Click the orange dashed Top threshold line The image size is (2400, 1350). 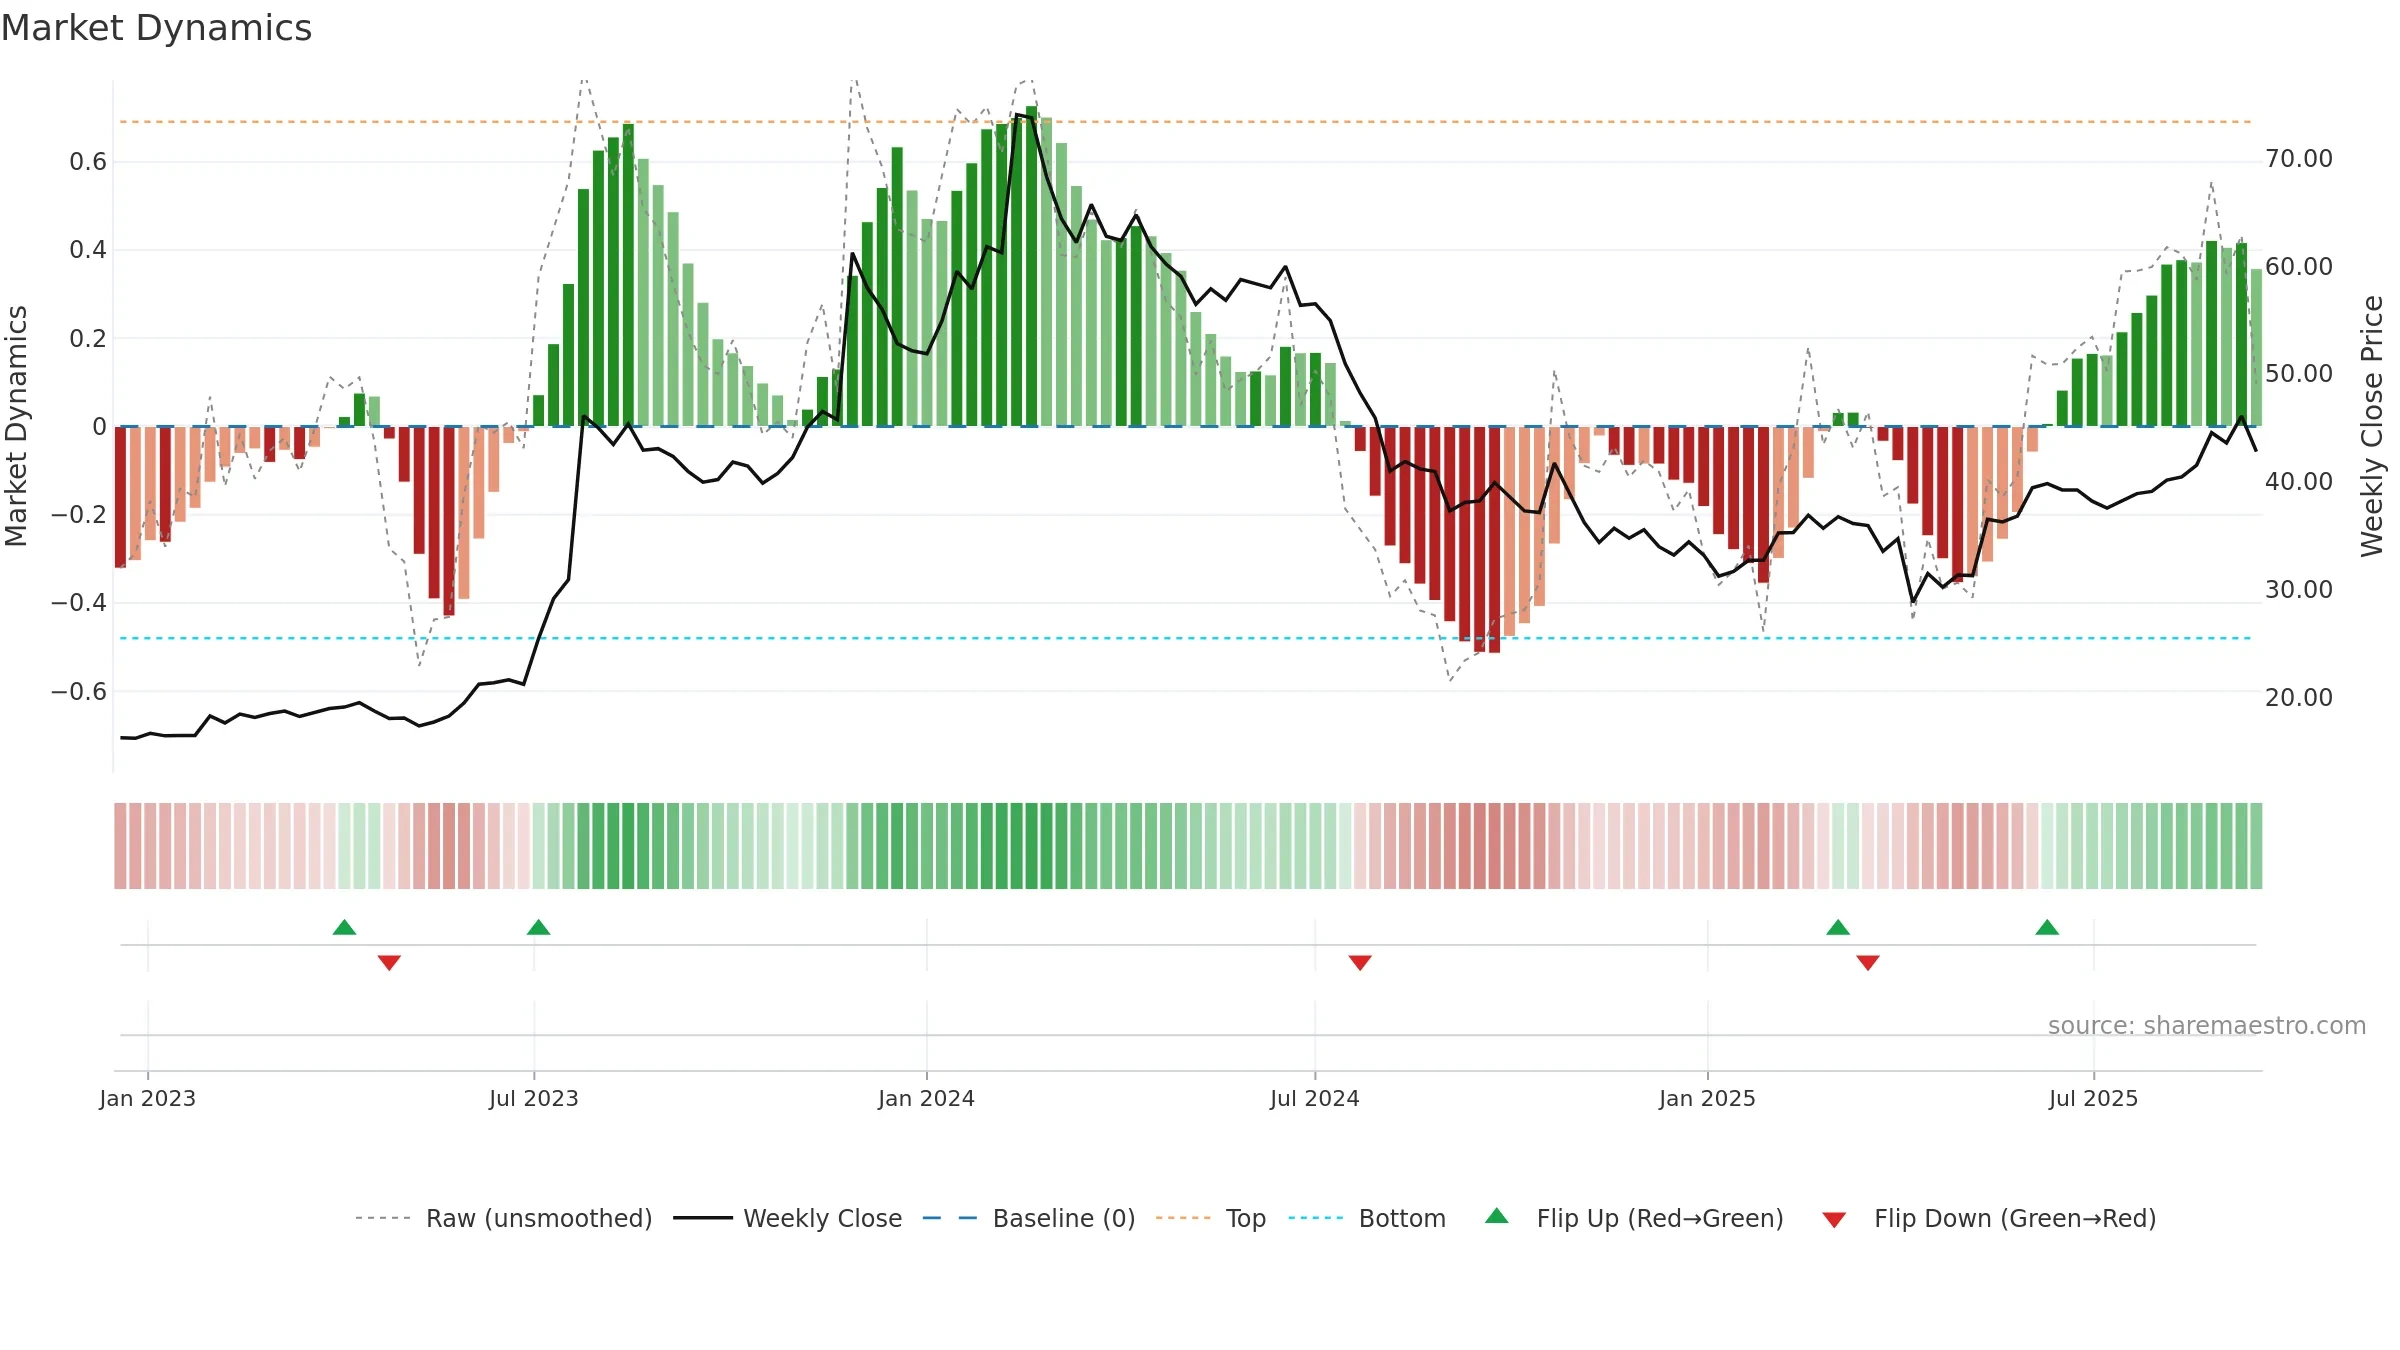point(1185,122)
